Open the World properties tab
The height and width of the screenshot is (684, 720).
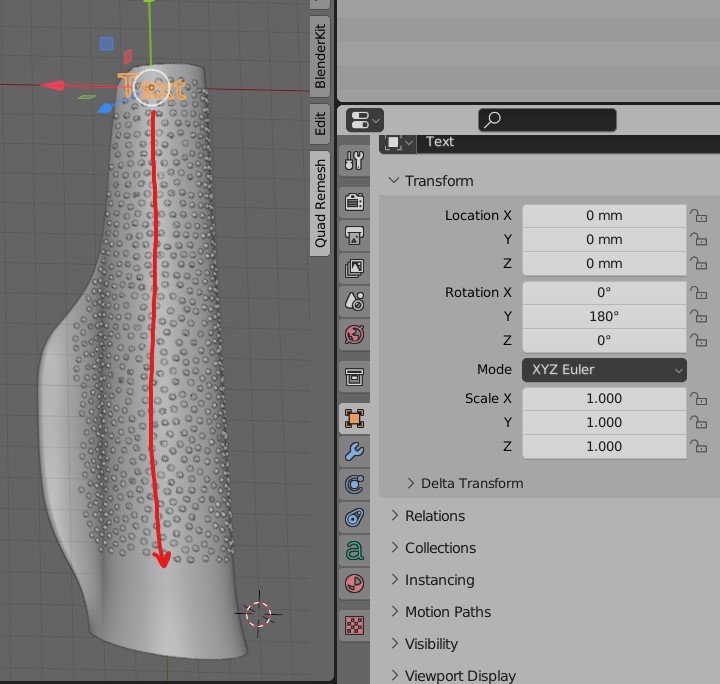(x=354, y=335)
